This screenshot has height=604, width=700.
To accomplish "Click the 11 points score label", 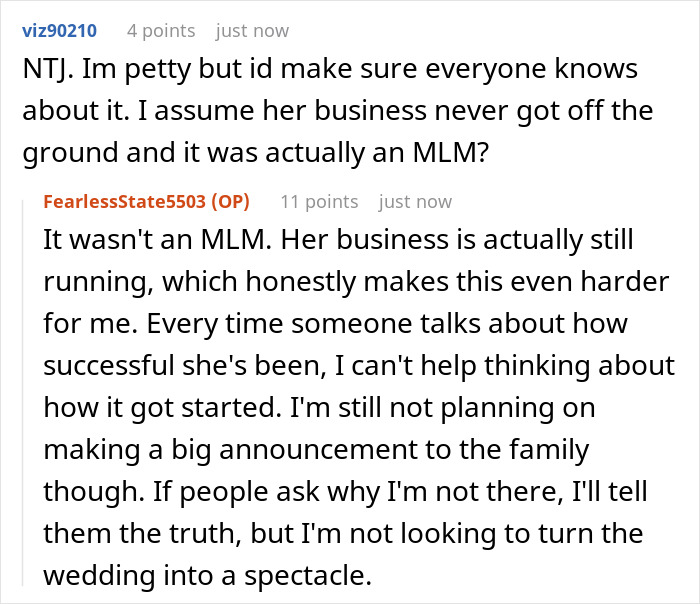I will [x=319, y=202].
